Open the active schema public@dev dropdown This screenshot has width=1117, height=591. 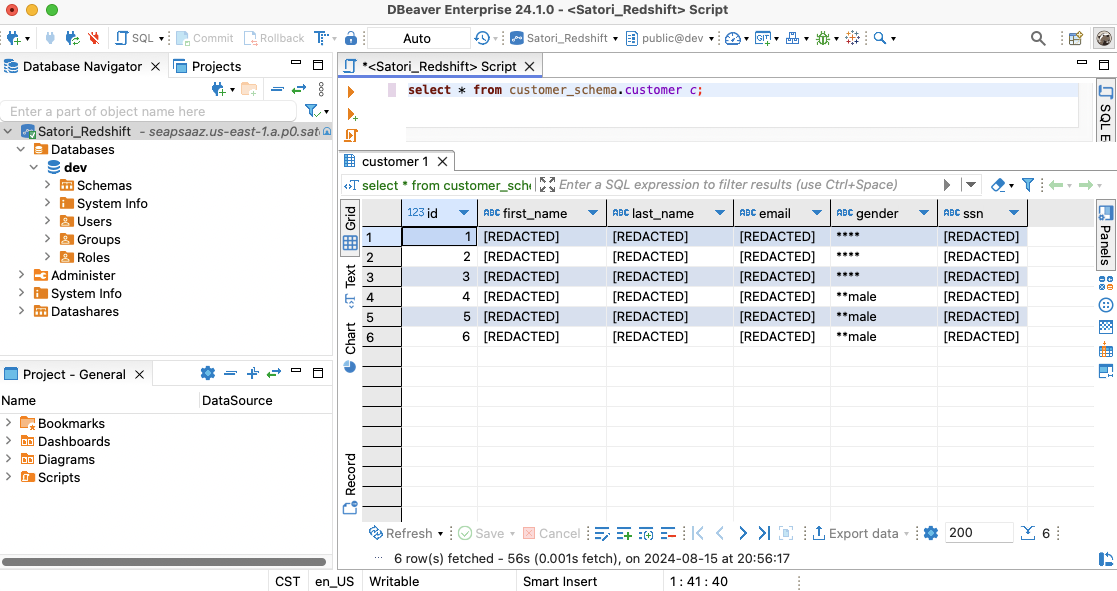pos(671,38)
